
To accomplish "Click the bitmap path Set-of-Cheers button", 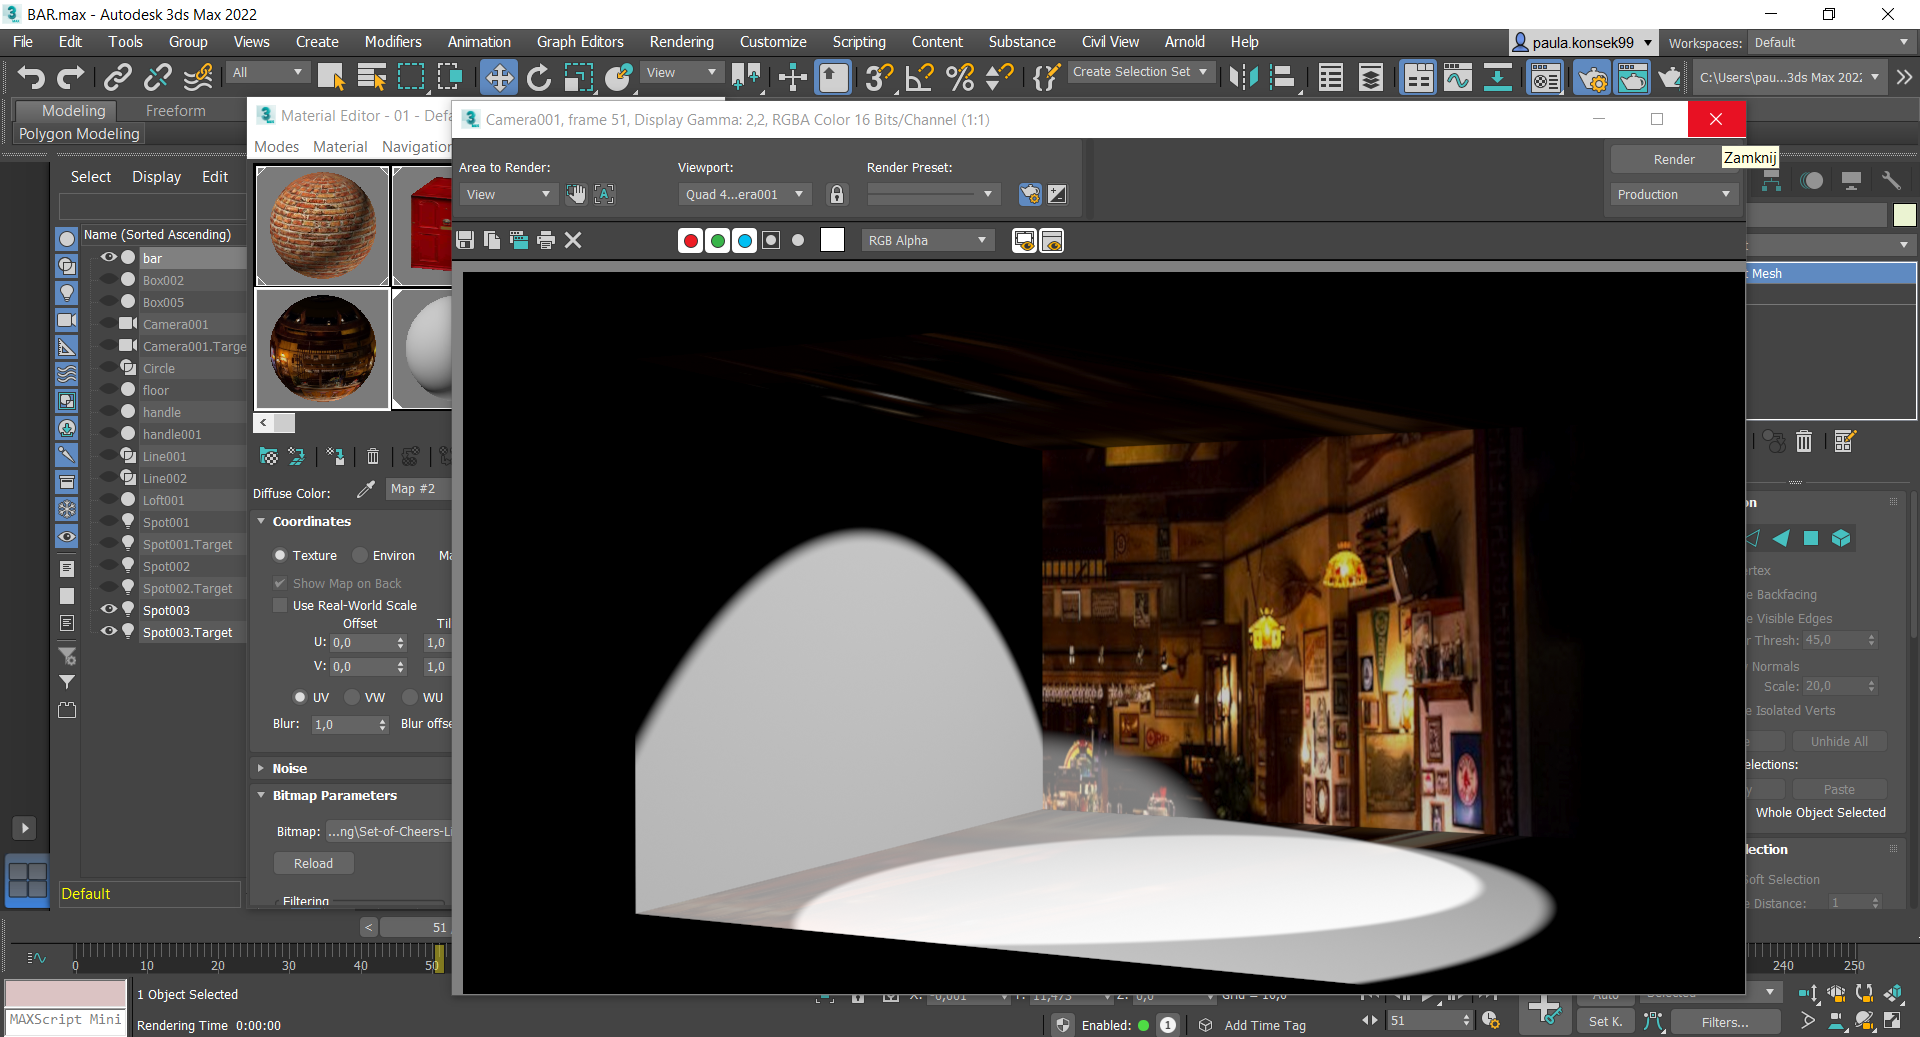I will [389, 831].
